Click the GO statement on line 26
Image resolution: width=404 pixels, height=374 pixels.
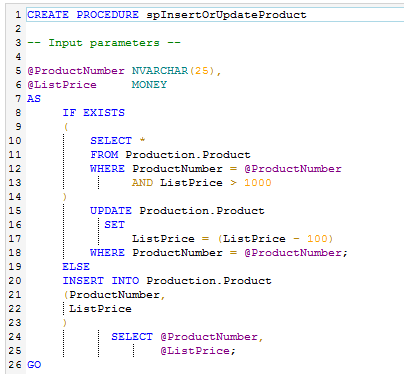[x=34, y=365]
